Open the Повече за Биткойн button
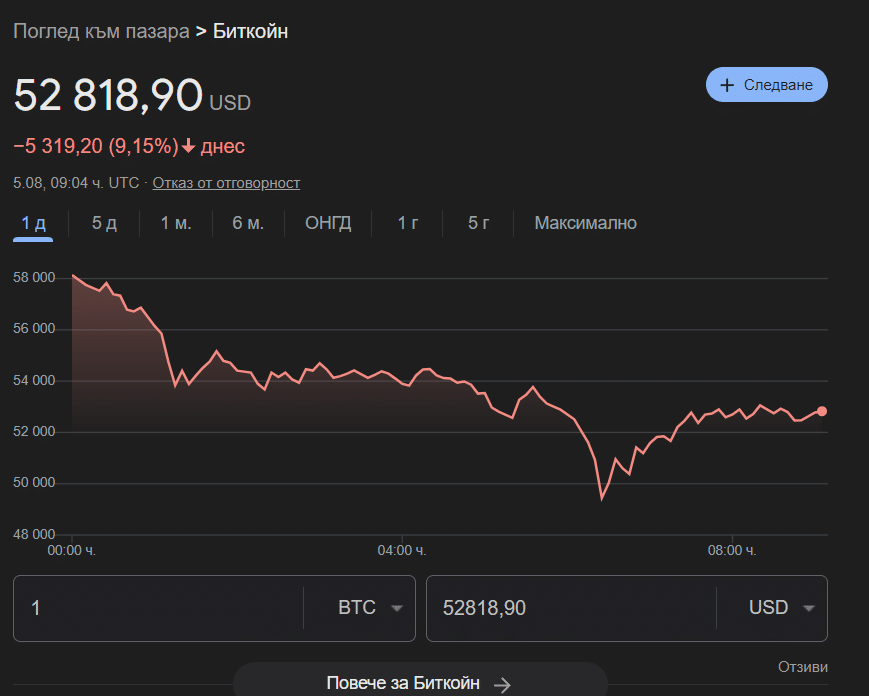 pos(420,680)
